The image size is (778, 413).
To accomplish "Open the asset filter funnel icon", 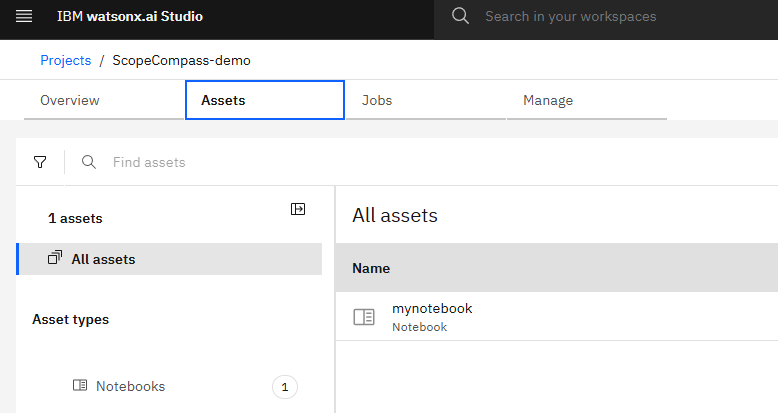I will (40, 162).
